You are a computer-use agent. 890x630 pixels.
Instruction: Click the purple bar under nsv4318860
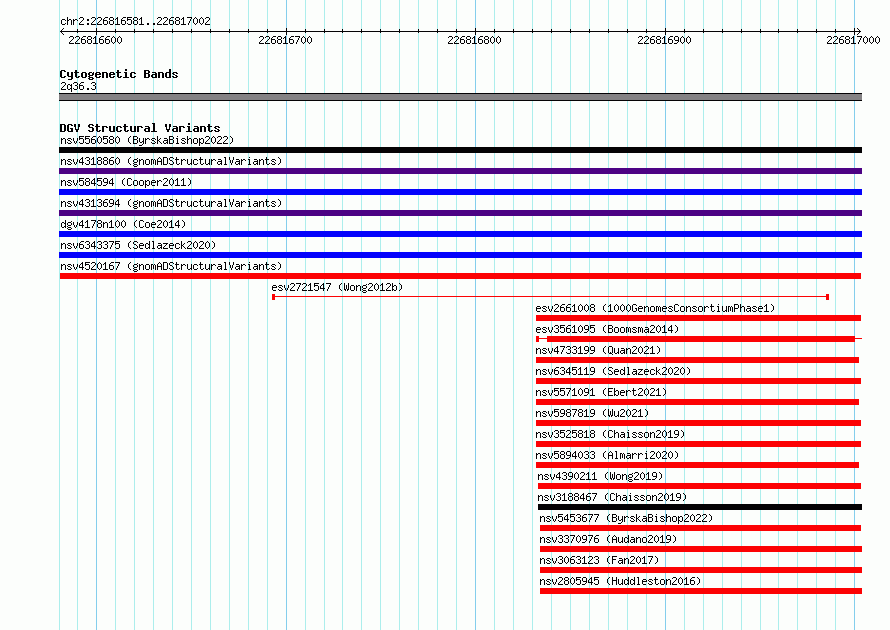pyautogui.click(x=460, y=171)
